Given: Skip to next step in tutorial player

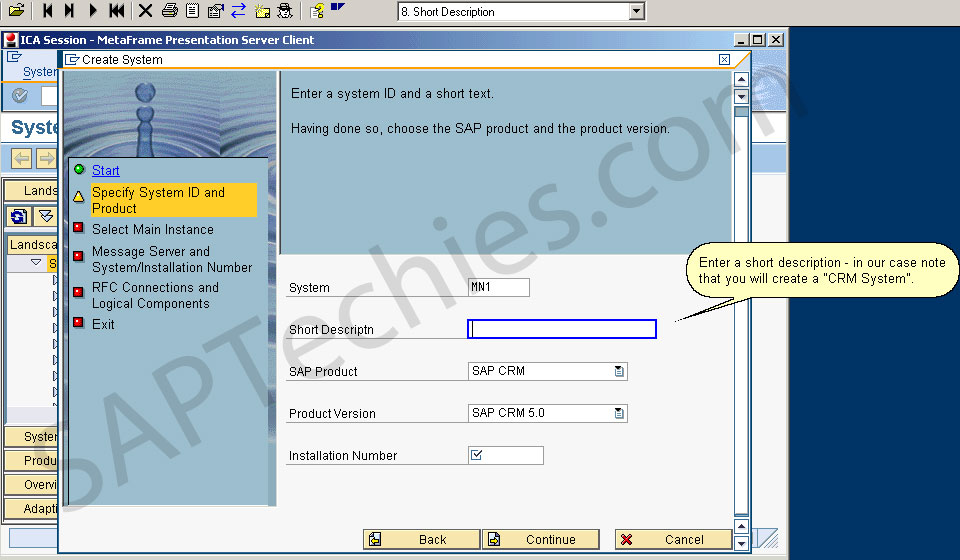Looking at the screenshot, I should (70, 10).
